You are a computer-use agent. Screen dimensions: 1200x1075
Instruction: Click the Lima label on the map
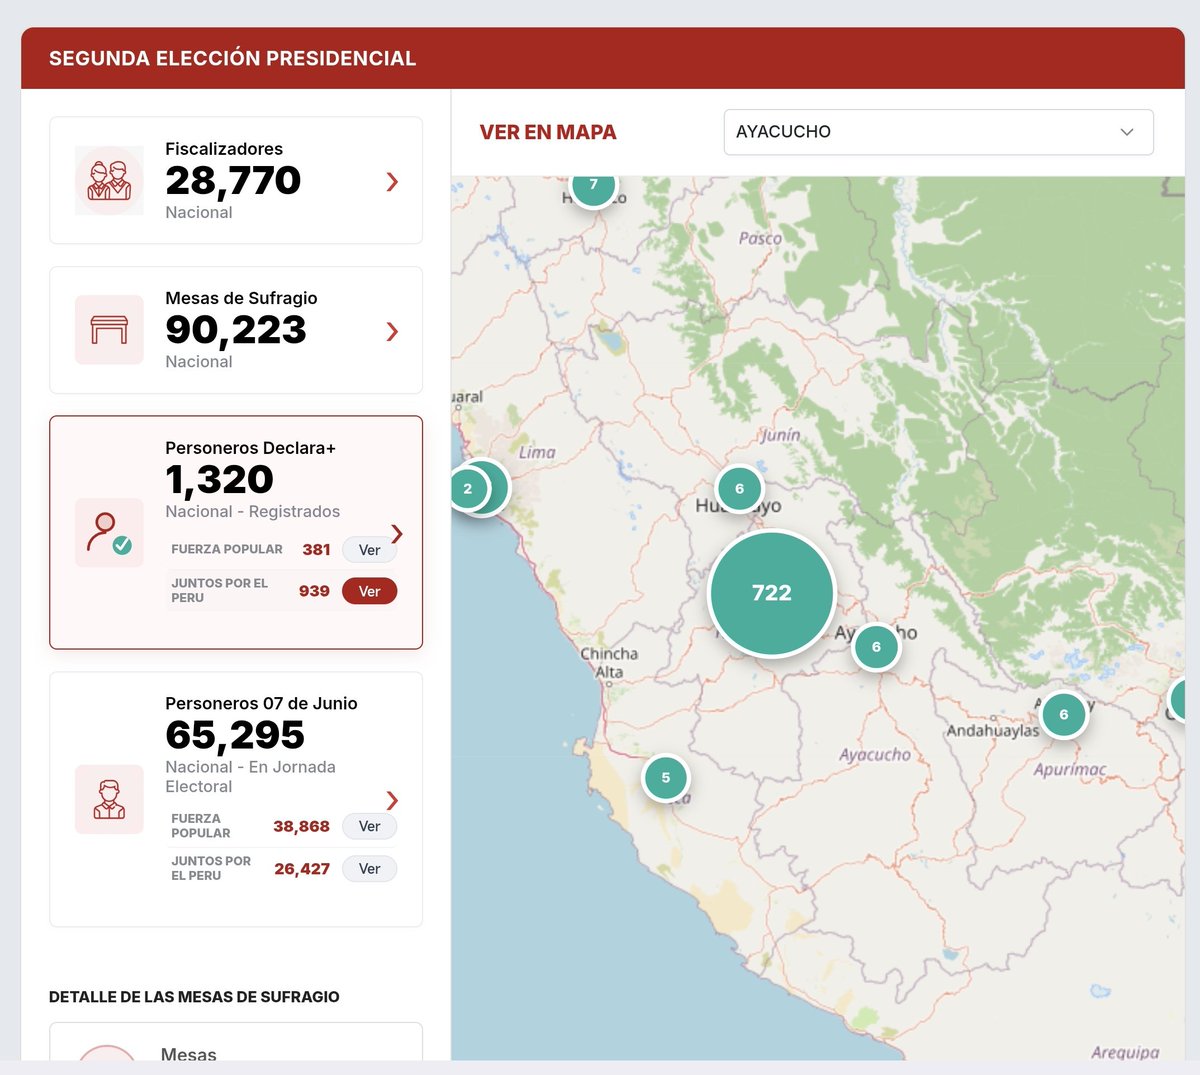click(x=536, y=453)
